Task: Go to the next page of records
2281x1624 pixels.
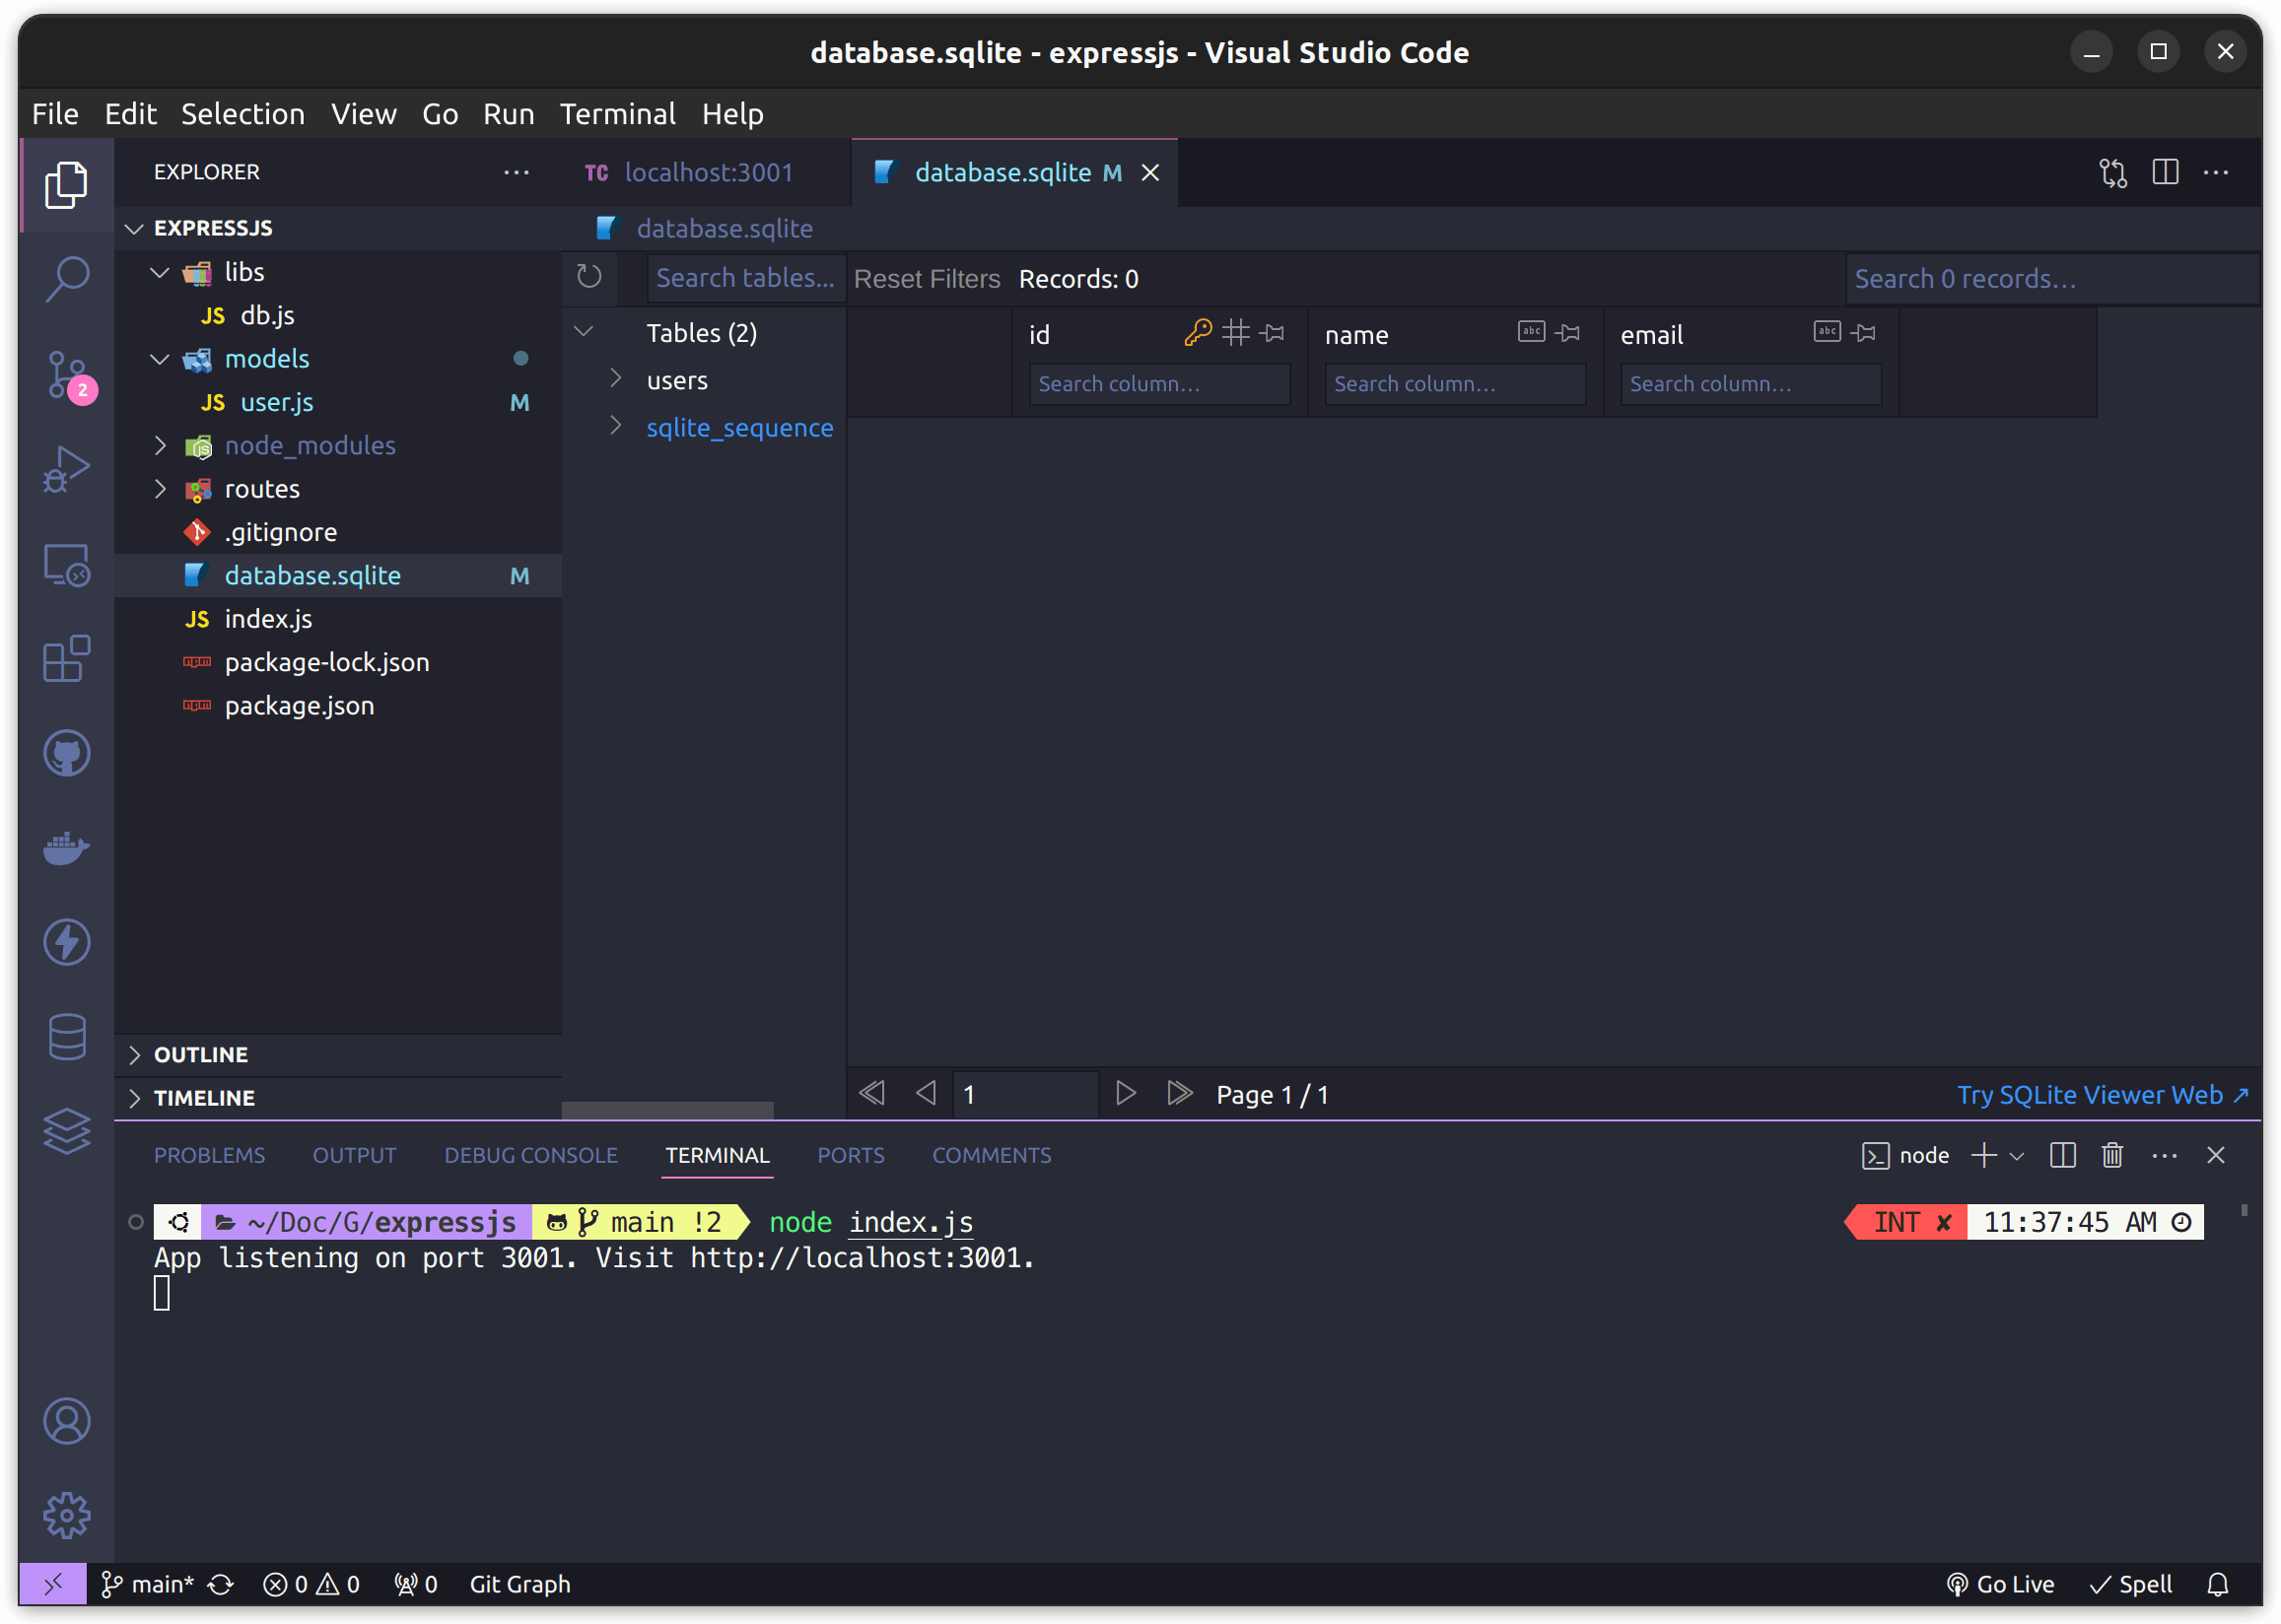Action: 1125,1093
